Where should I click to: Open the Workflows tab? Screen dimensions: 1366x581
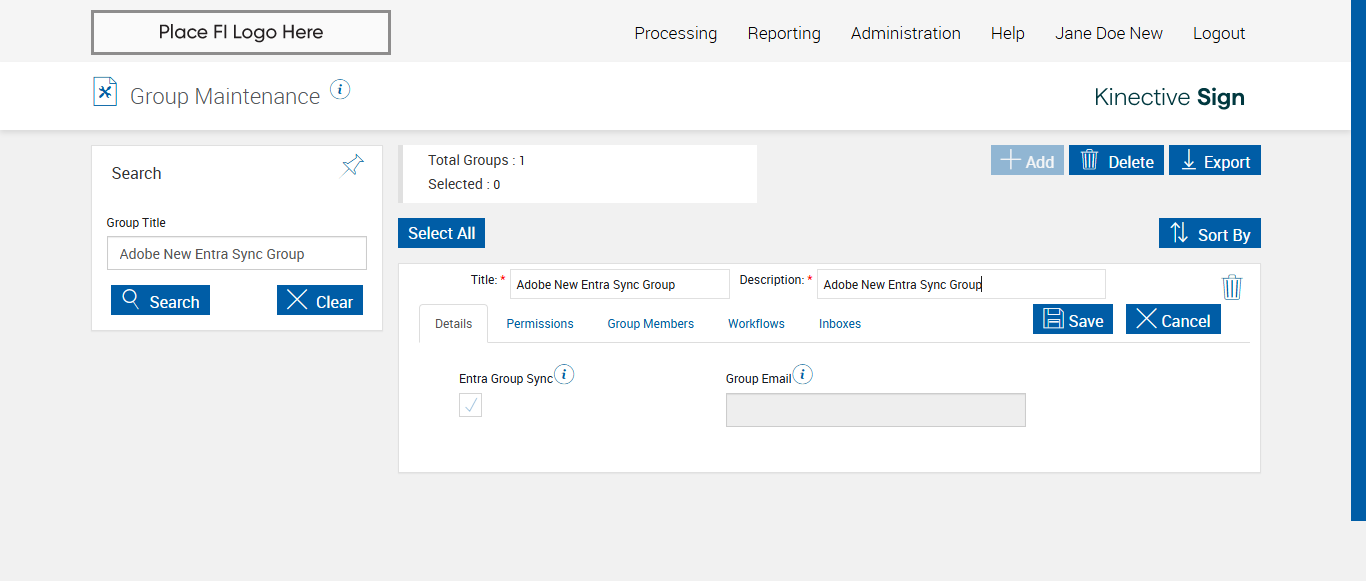click(756, 324)
